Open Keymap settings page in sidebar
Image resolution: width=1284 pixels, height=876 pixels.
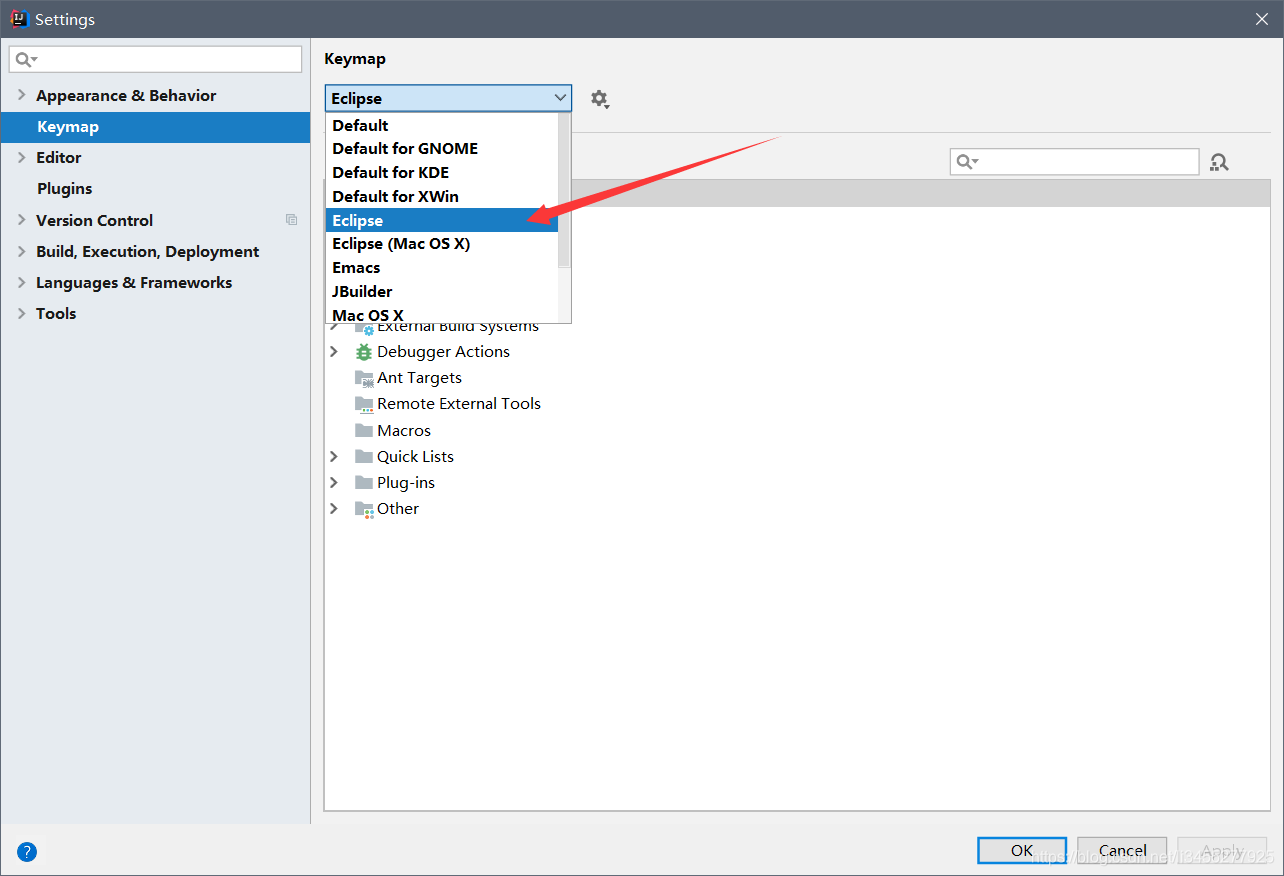pyautogui.click(x=155, y=127)
